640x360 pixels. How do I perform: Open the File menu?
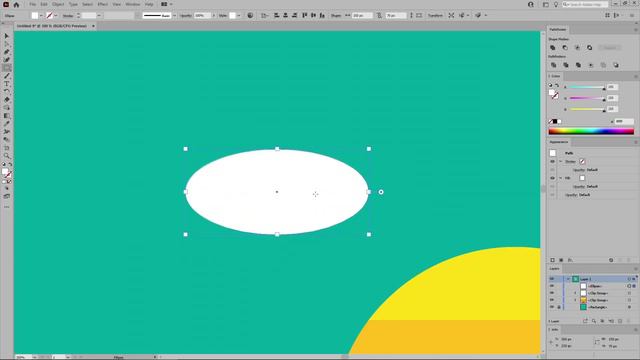(32, 4)
